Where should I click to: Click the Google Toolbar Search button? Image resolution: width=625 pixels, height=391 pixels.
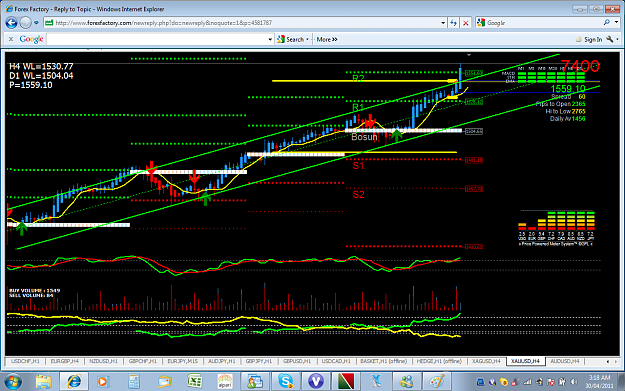291,39
